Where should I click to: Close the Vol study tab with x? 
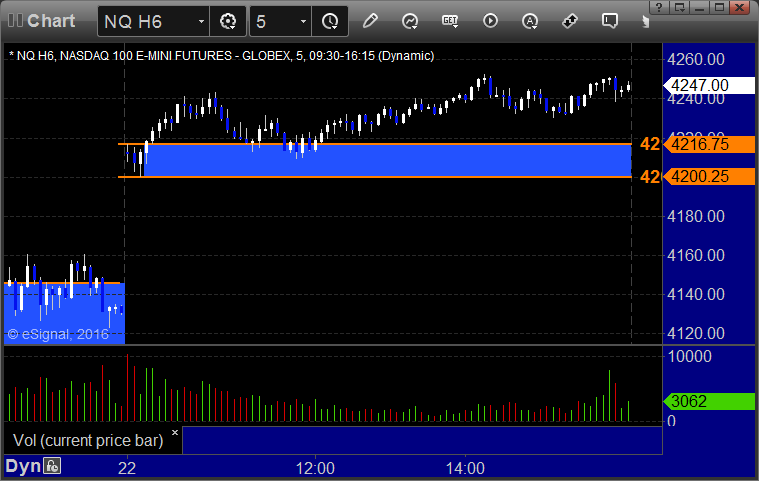coord(175,432)
